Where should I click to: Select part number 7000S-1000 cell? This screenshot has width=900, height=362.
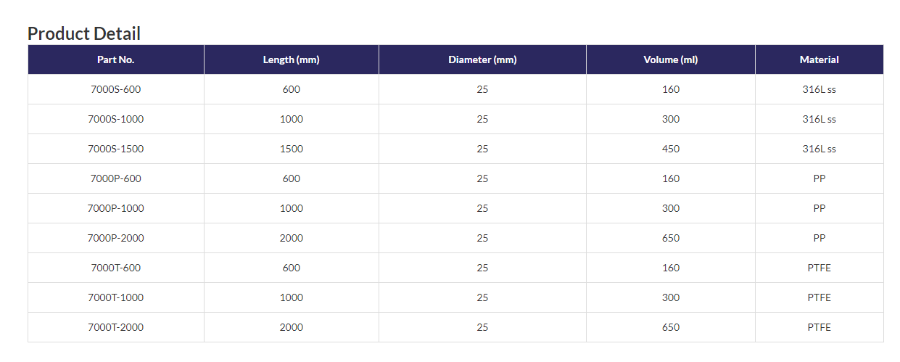(x=116, y=119)
